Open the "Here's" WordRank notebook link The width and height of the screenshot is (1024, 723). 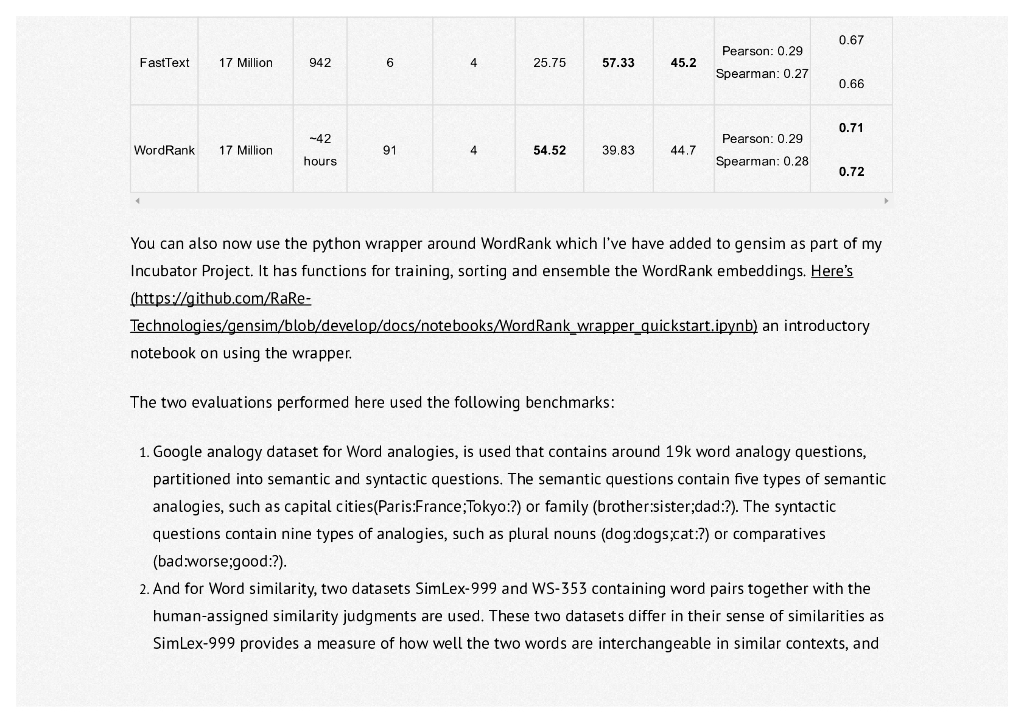(x=831, y=271)
